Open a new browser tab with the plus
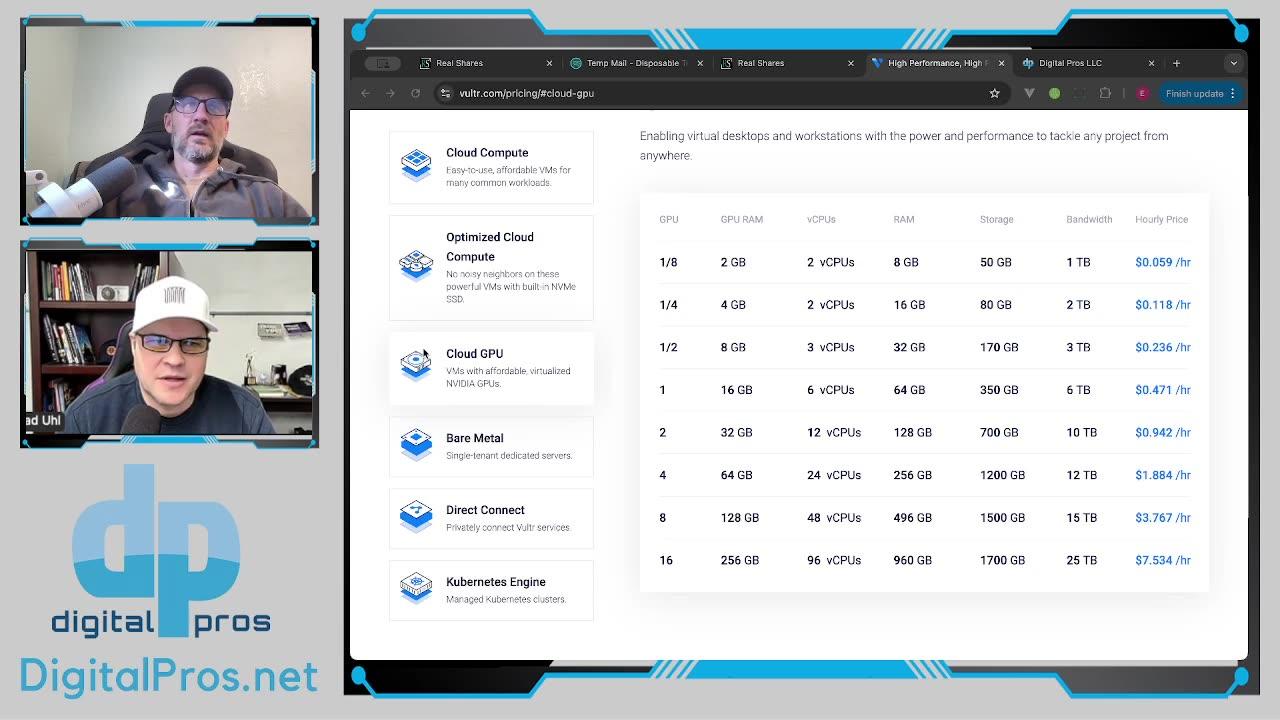 coord(1176,63)
